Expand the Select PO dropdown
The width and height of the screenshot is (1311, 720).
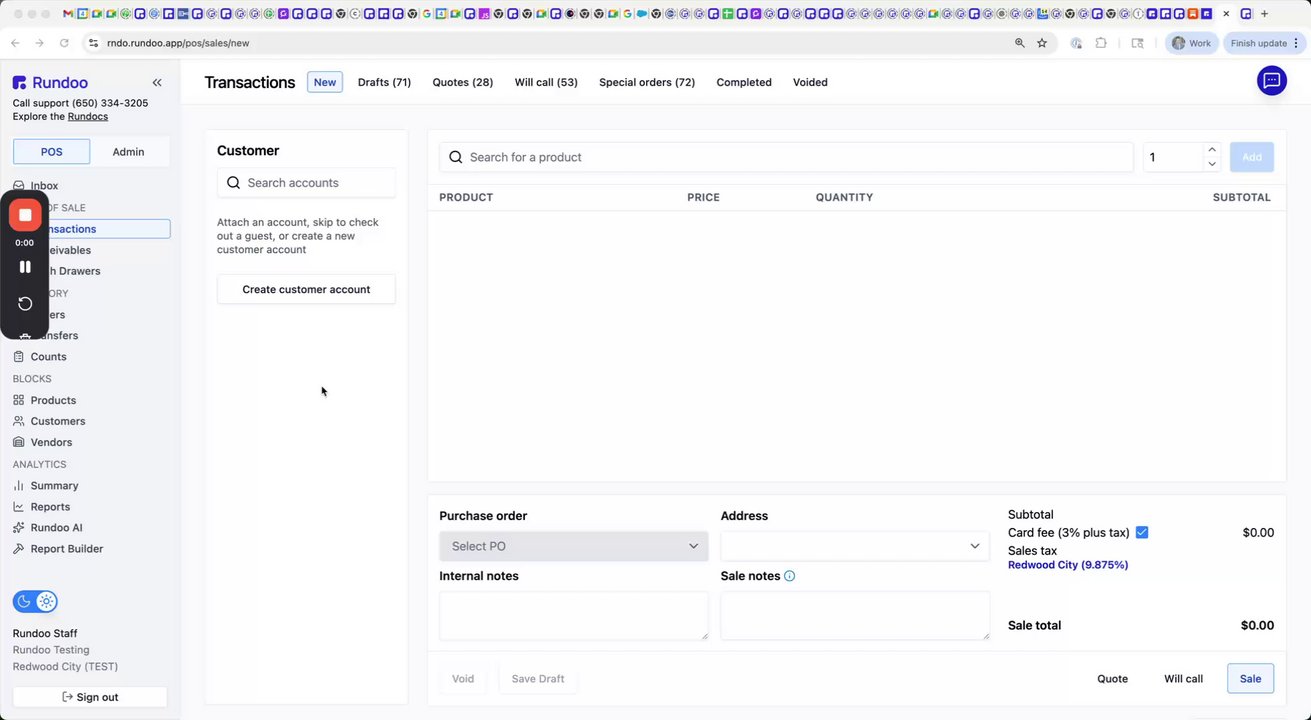[573, 546]
